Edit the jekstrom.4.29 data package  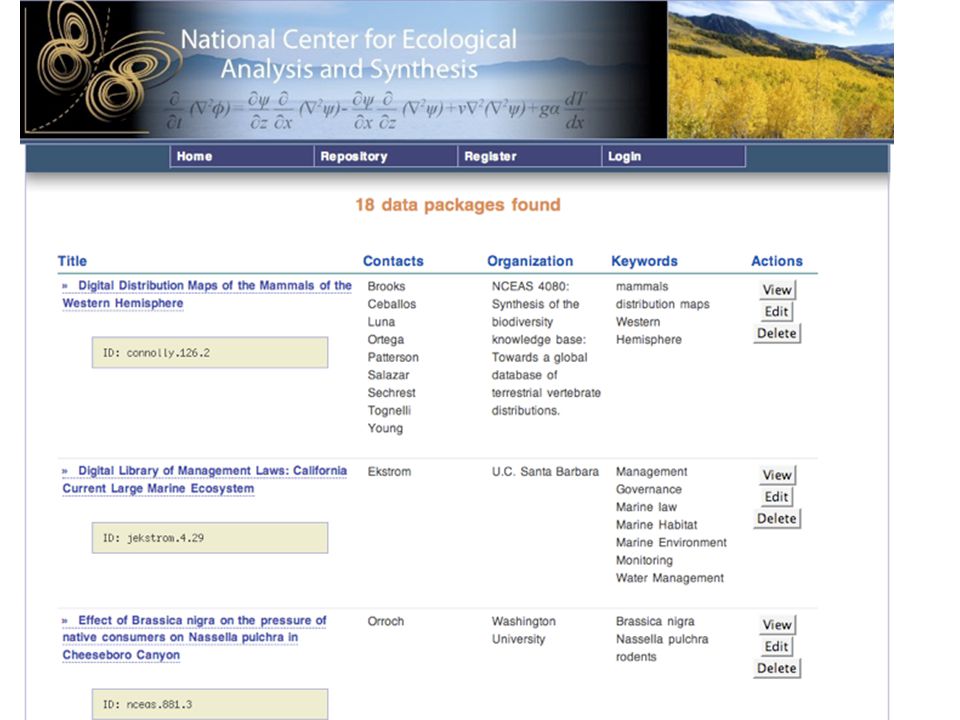pos(776,497)
